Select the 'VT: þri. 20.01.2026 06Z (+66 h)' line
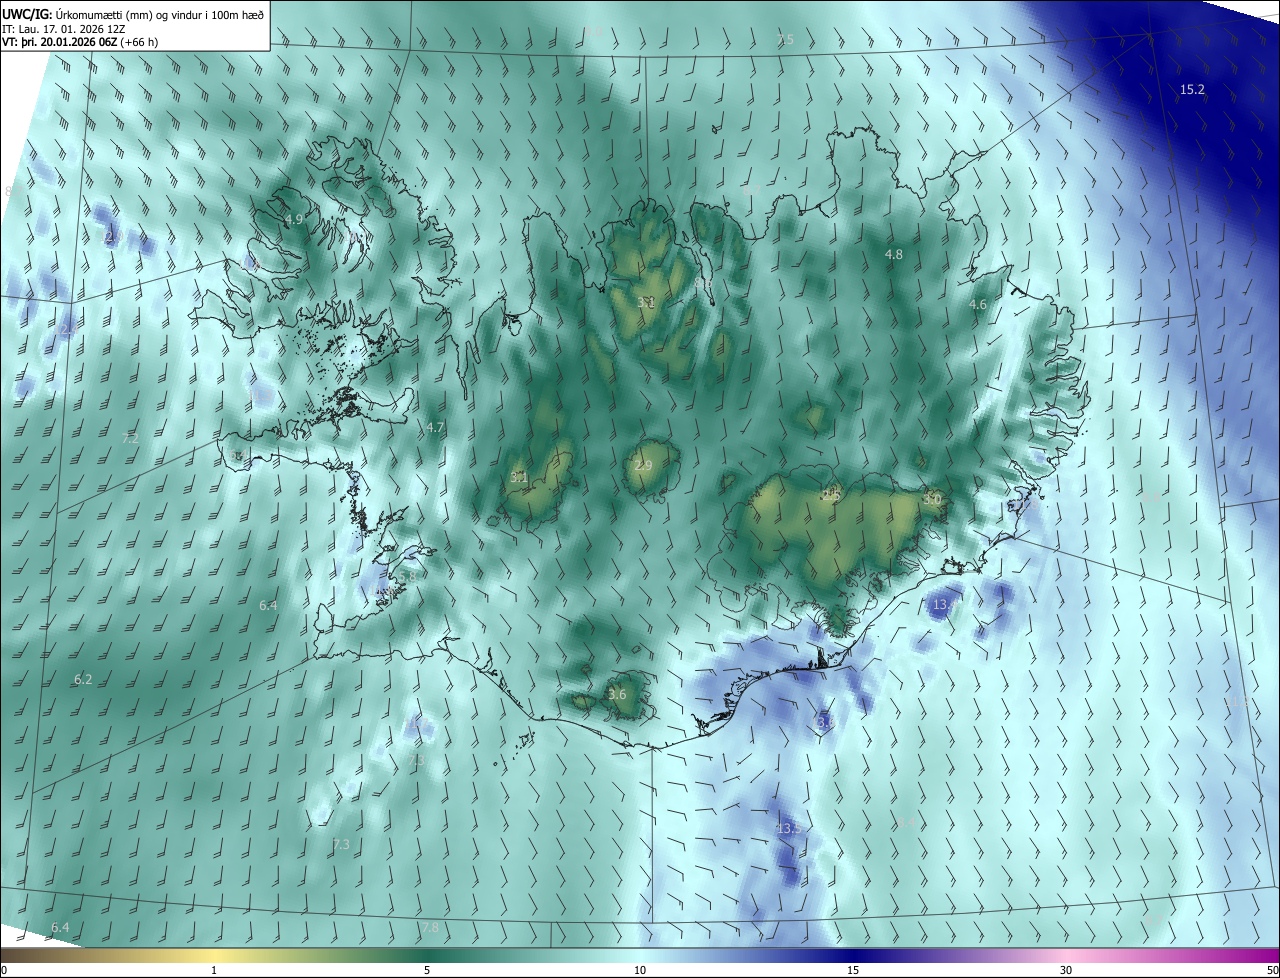The image size is (1280, 978). click(82, 42)
